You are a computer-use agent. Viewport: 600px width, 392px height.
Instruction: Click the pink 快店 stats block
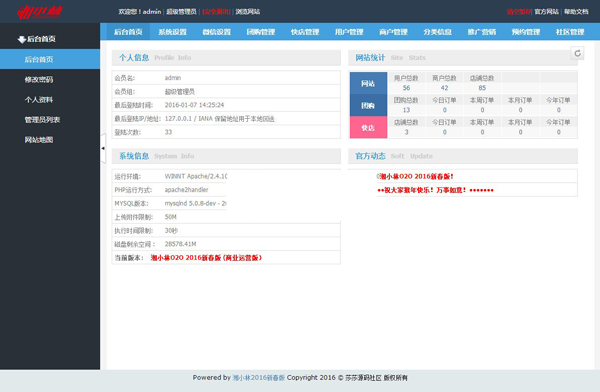tap(368, 127)
